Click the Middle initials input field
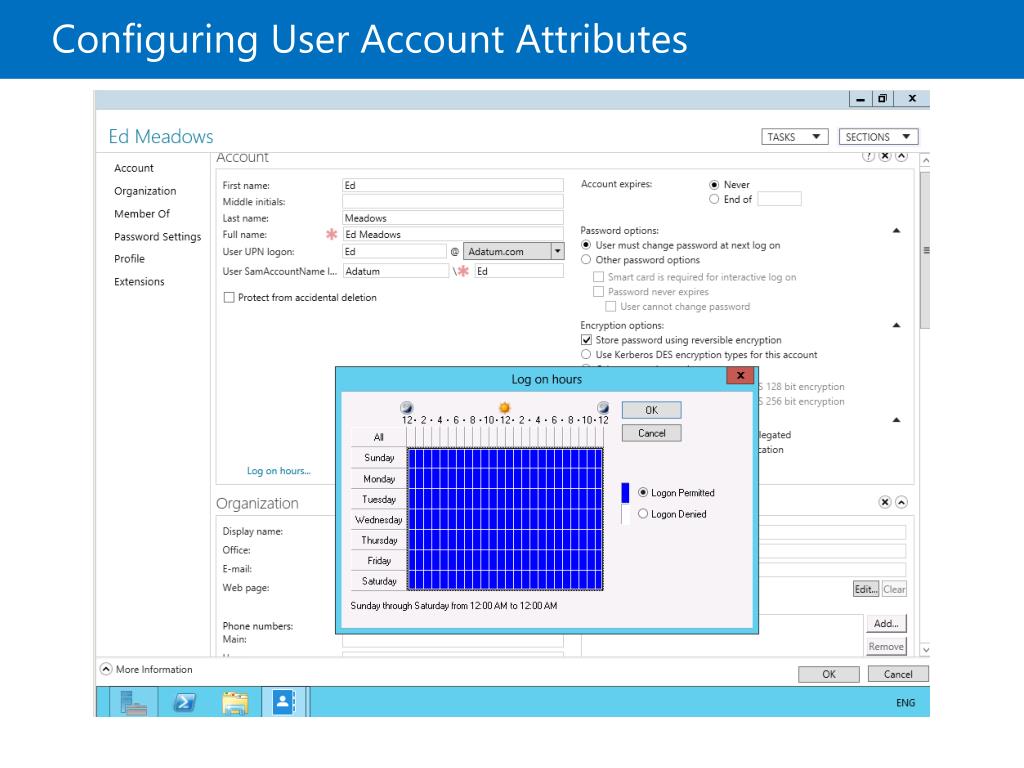This screenshot has width=1024, height=768. tap(453, 202)
